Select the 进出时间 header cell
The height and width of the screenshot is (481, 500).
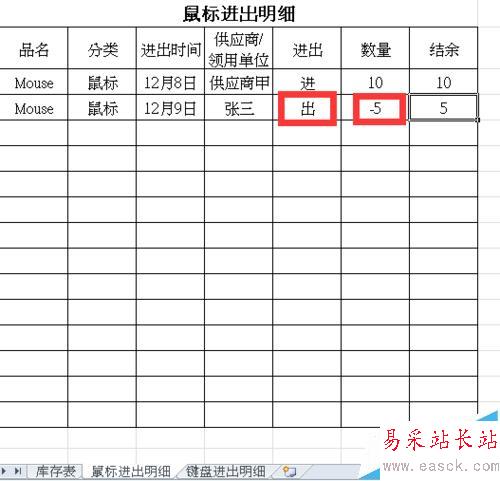[170, 48]
